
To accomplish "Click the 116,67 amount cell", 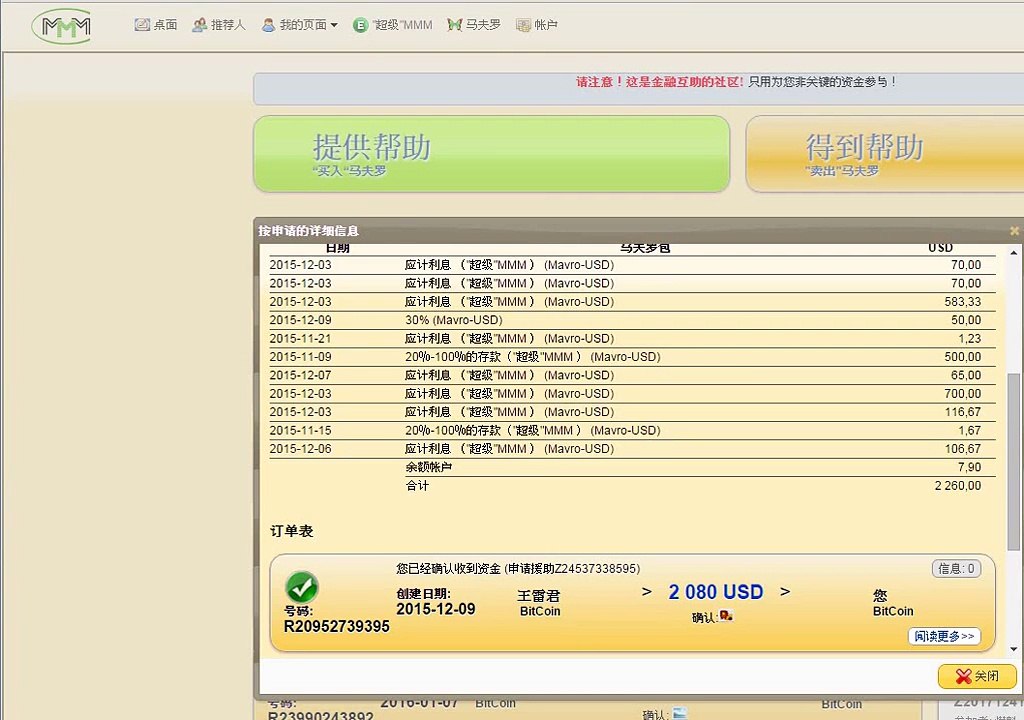I will 963,412.
